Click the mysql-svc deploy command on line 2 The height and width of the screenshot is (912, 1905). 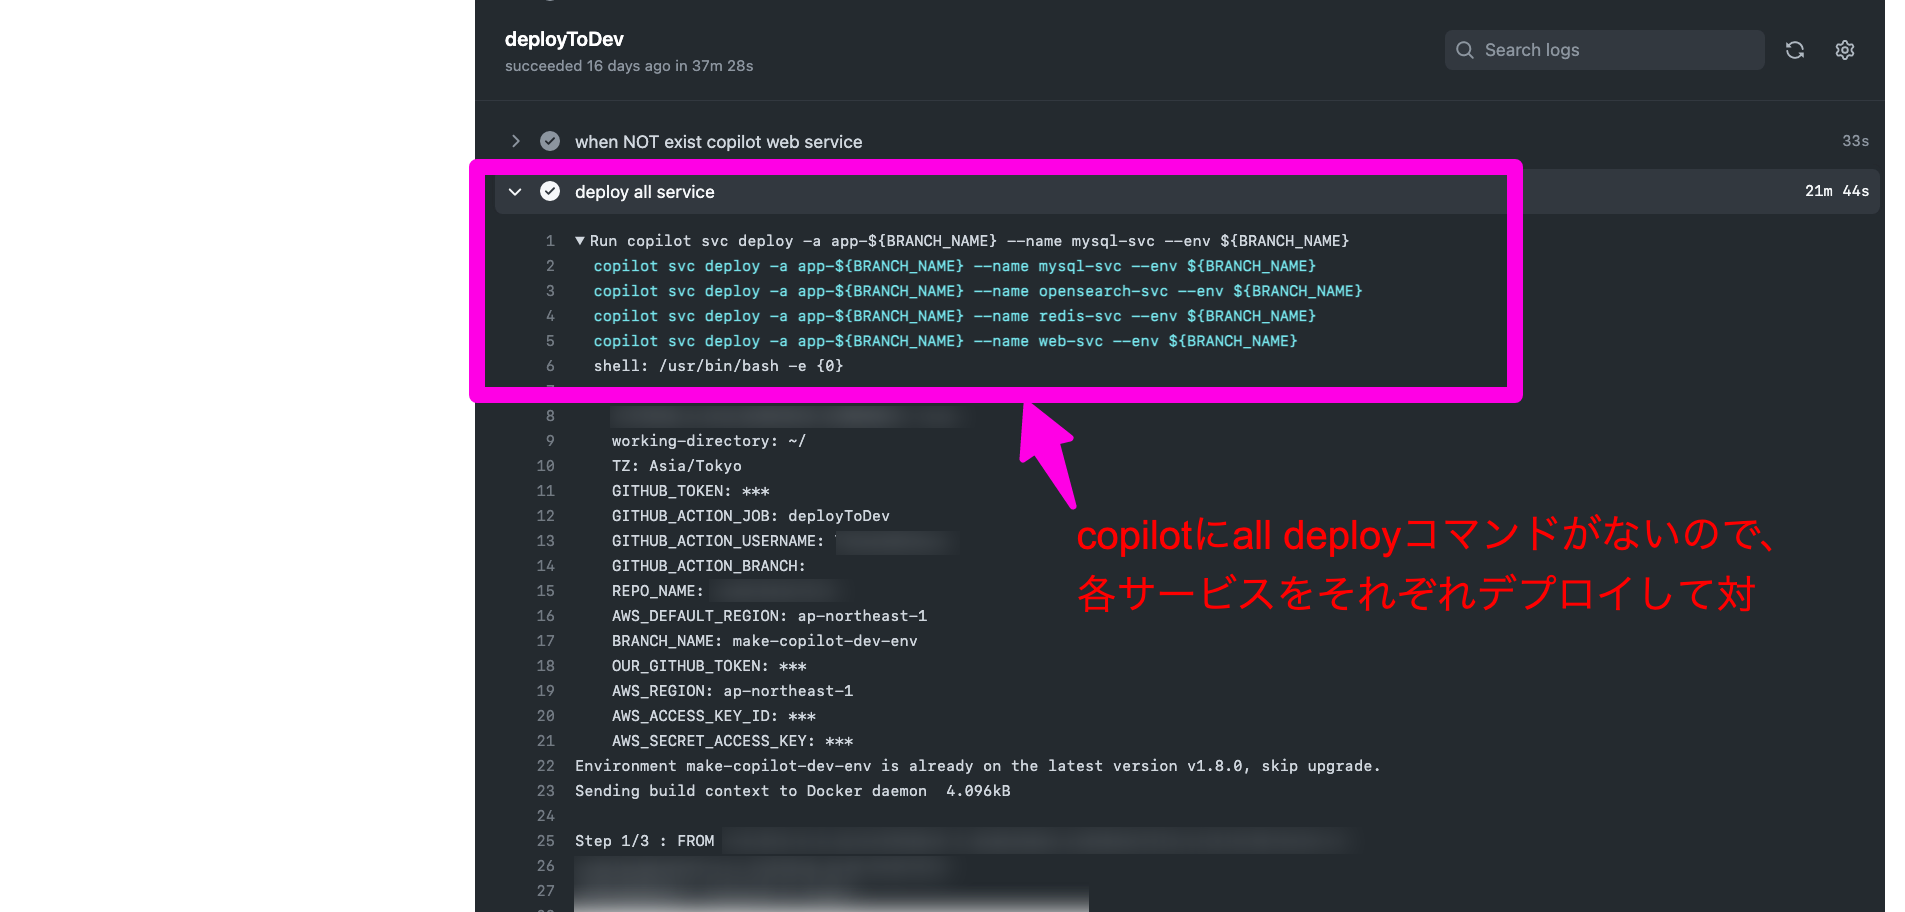pos(955,266)
